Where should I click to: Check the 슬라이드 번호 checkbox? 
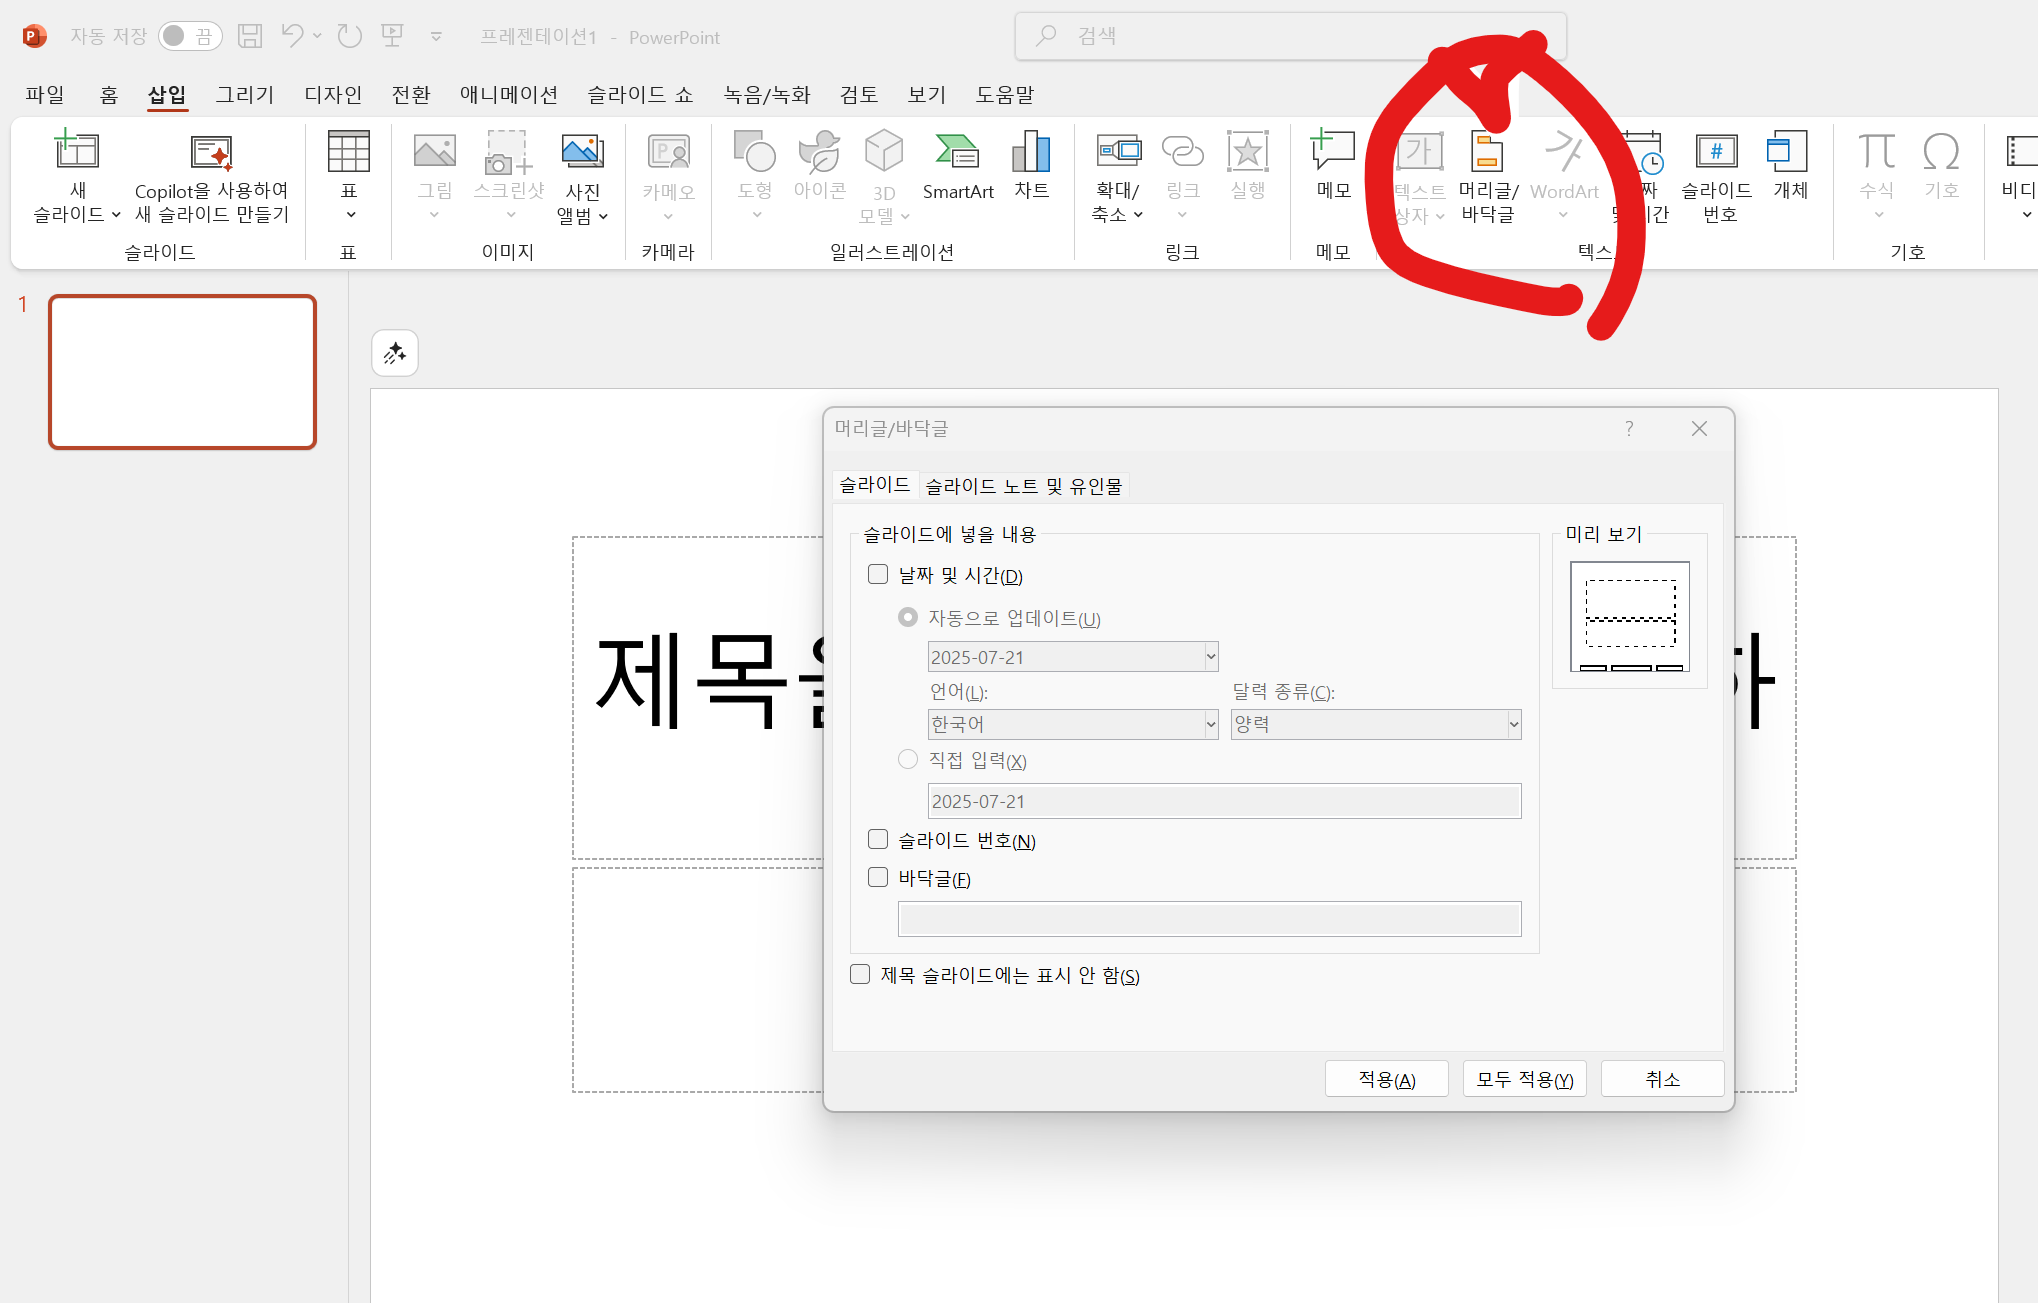click(878, 839)
